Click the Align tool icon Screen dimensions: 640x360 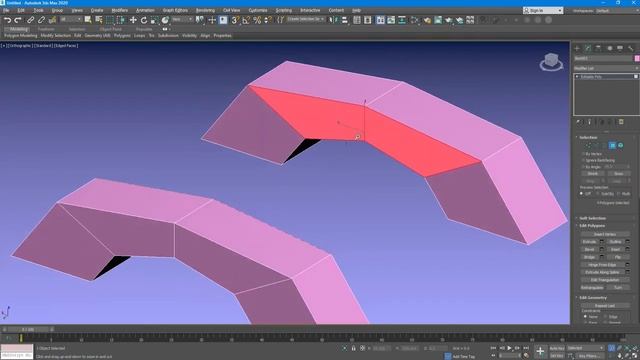(344, 20)
